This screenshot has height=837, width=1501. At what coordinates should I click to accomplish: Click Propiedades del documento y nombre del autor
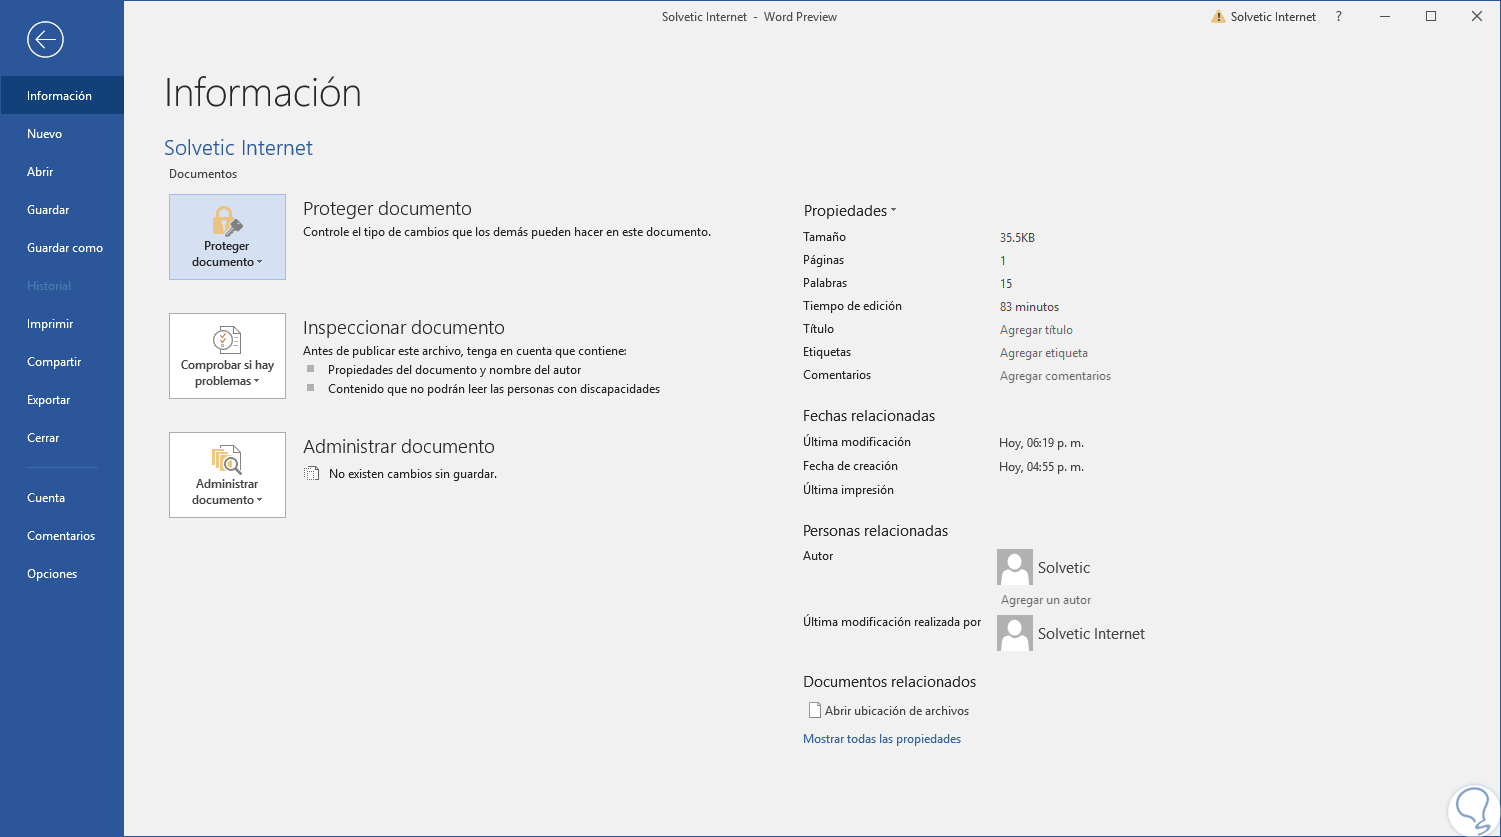pos(454,370)
